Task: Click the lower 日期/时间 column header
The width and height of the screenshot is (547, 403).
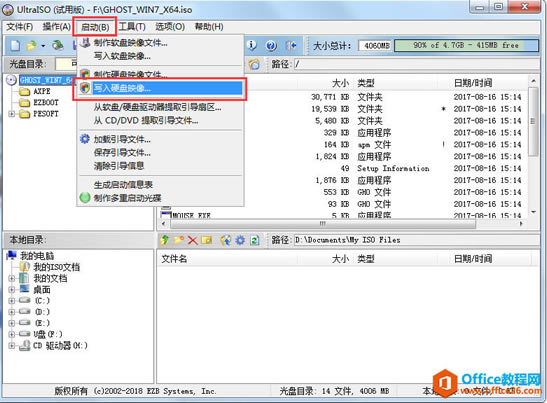Action: [473, 259]
